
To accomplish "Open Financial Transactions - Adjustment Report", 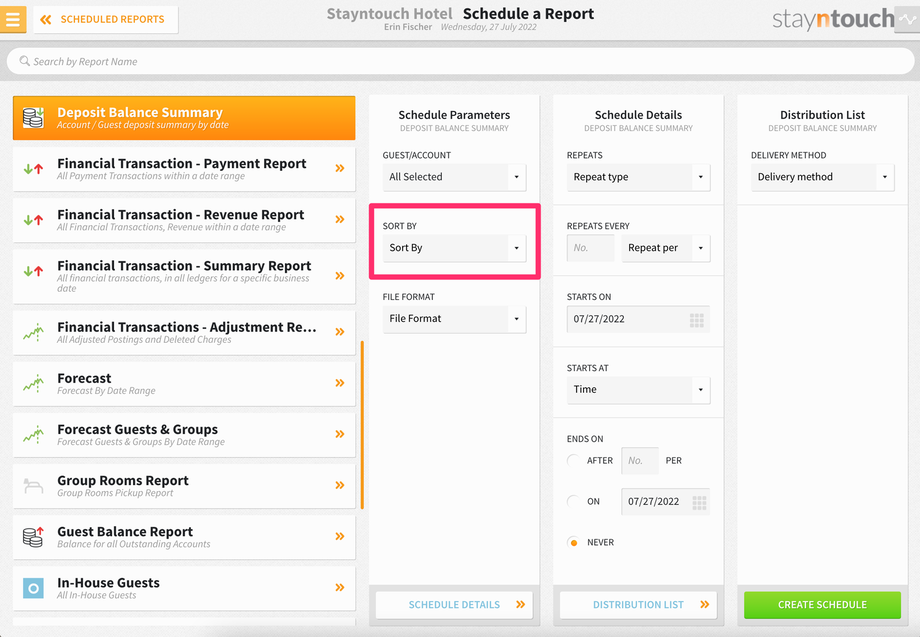I will (184, 333).
